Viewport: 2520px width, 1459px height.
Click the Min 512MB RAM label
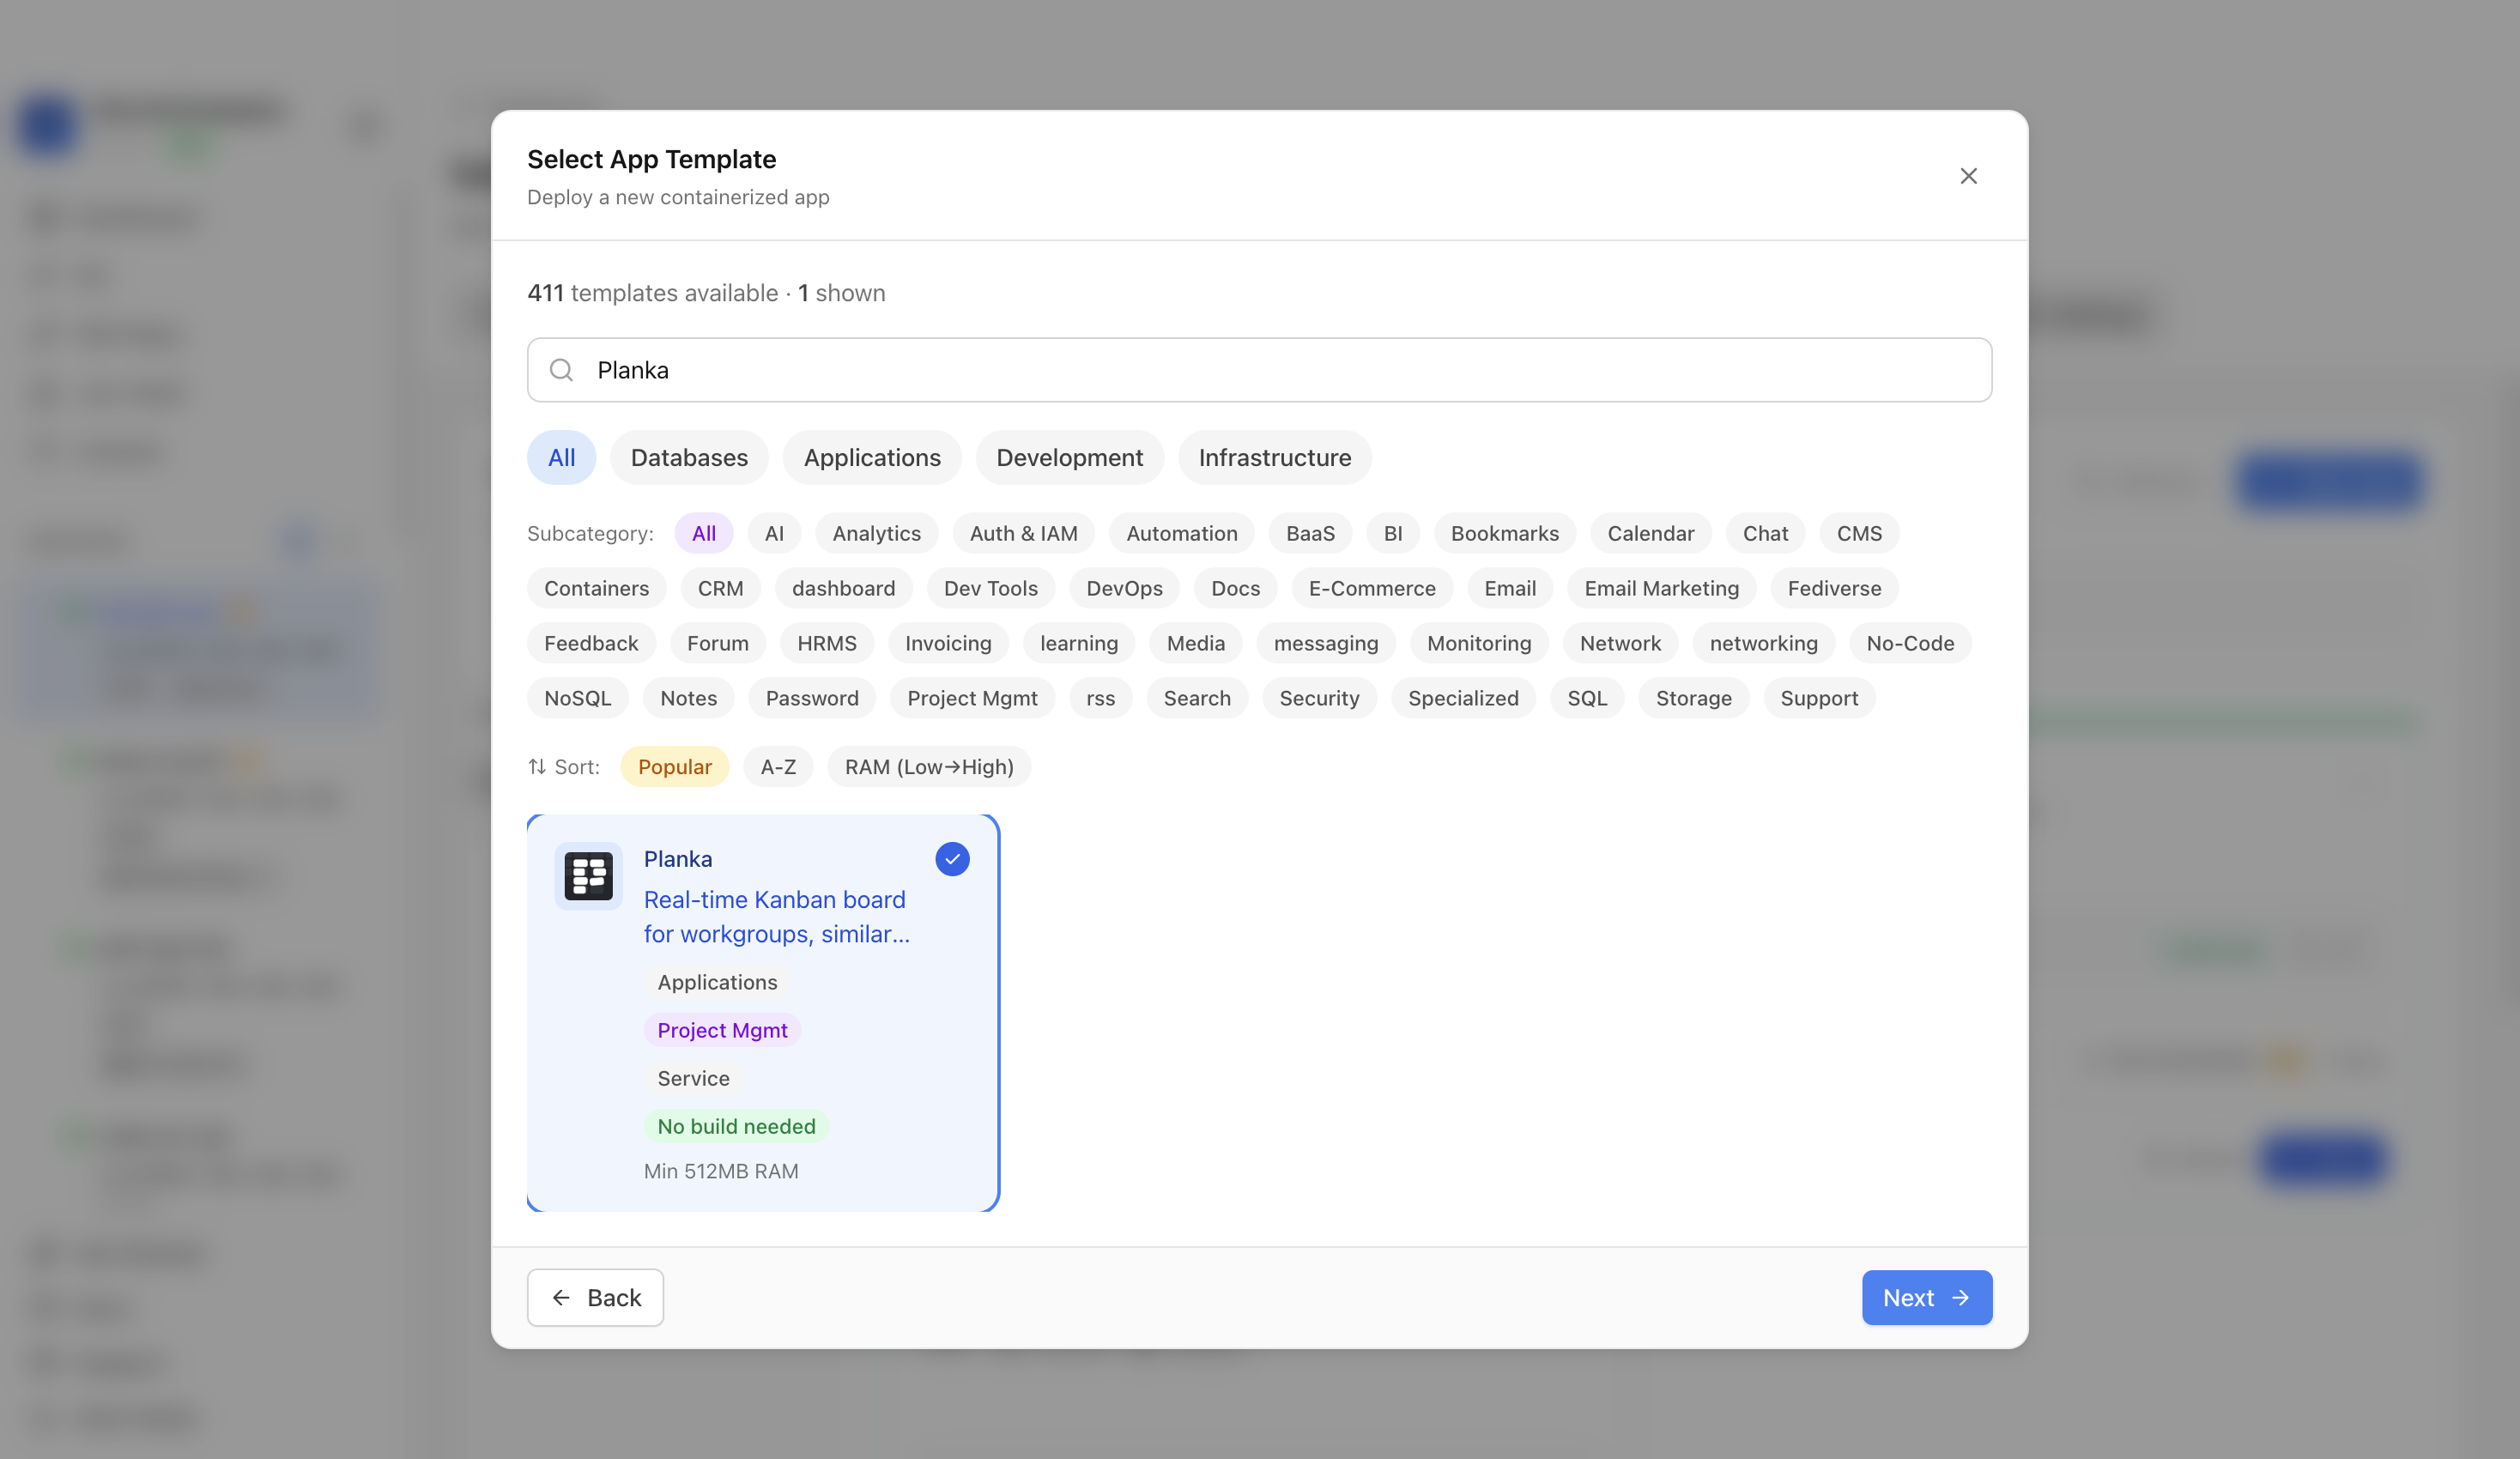tap(721, 1171)
